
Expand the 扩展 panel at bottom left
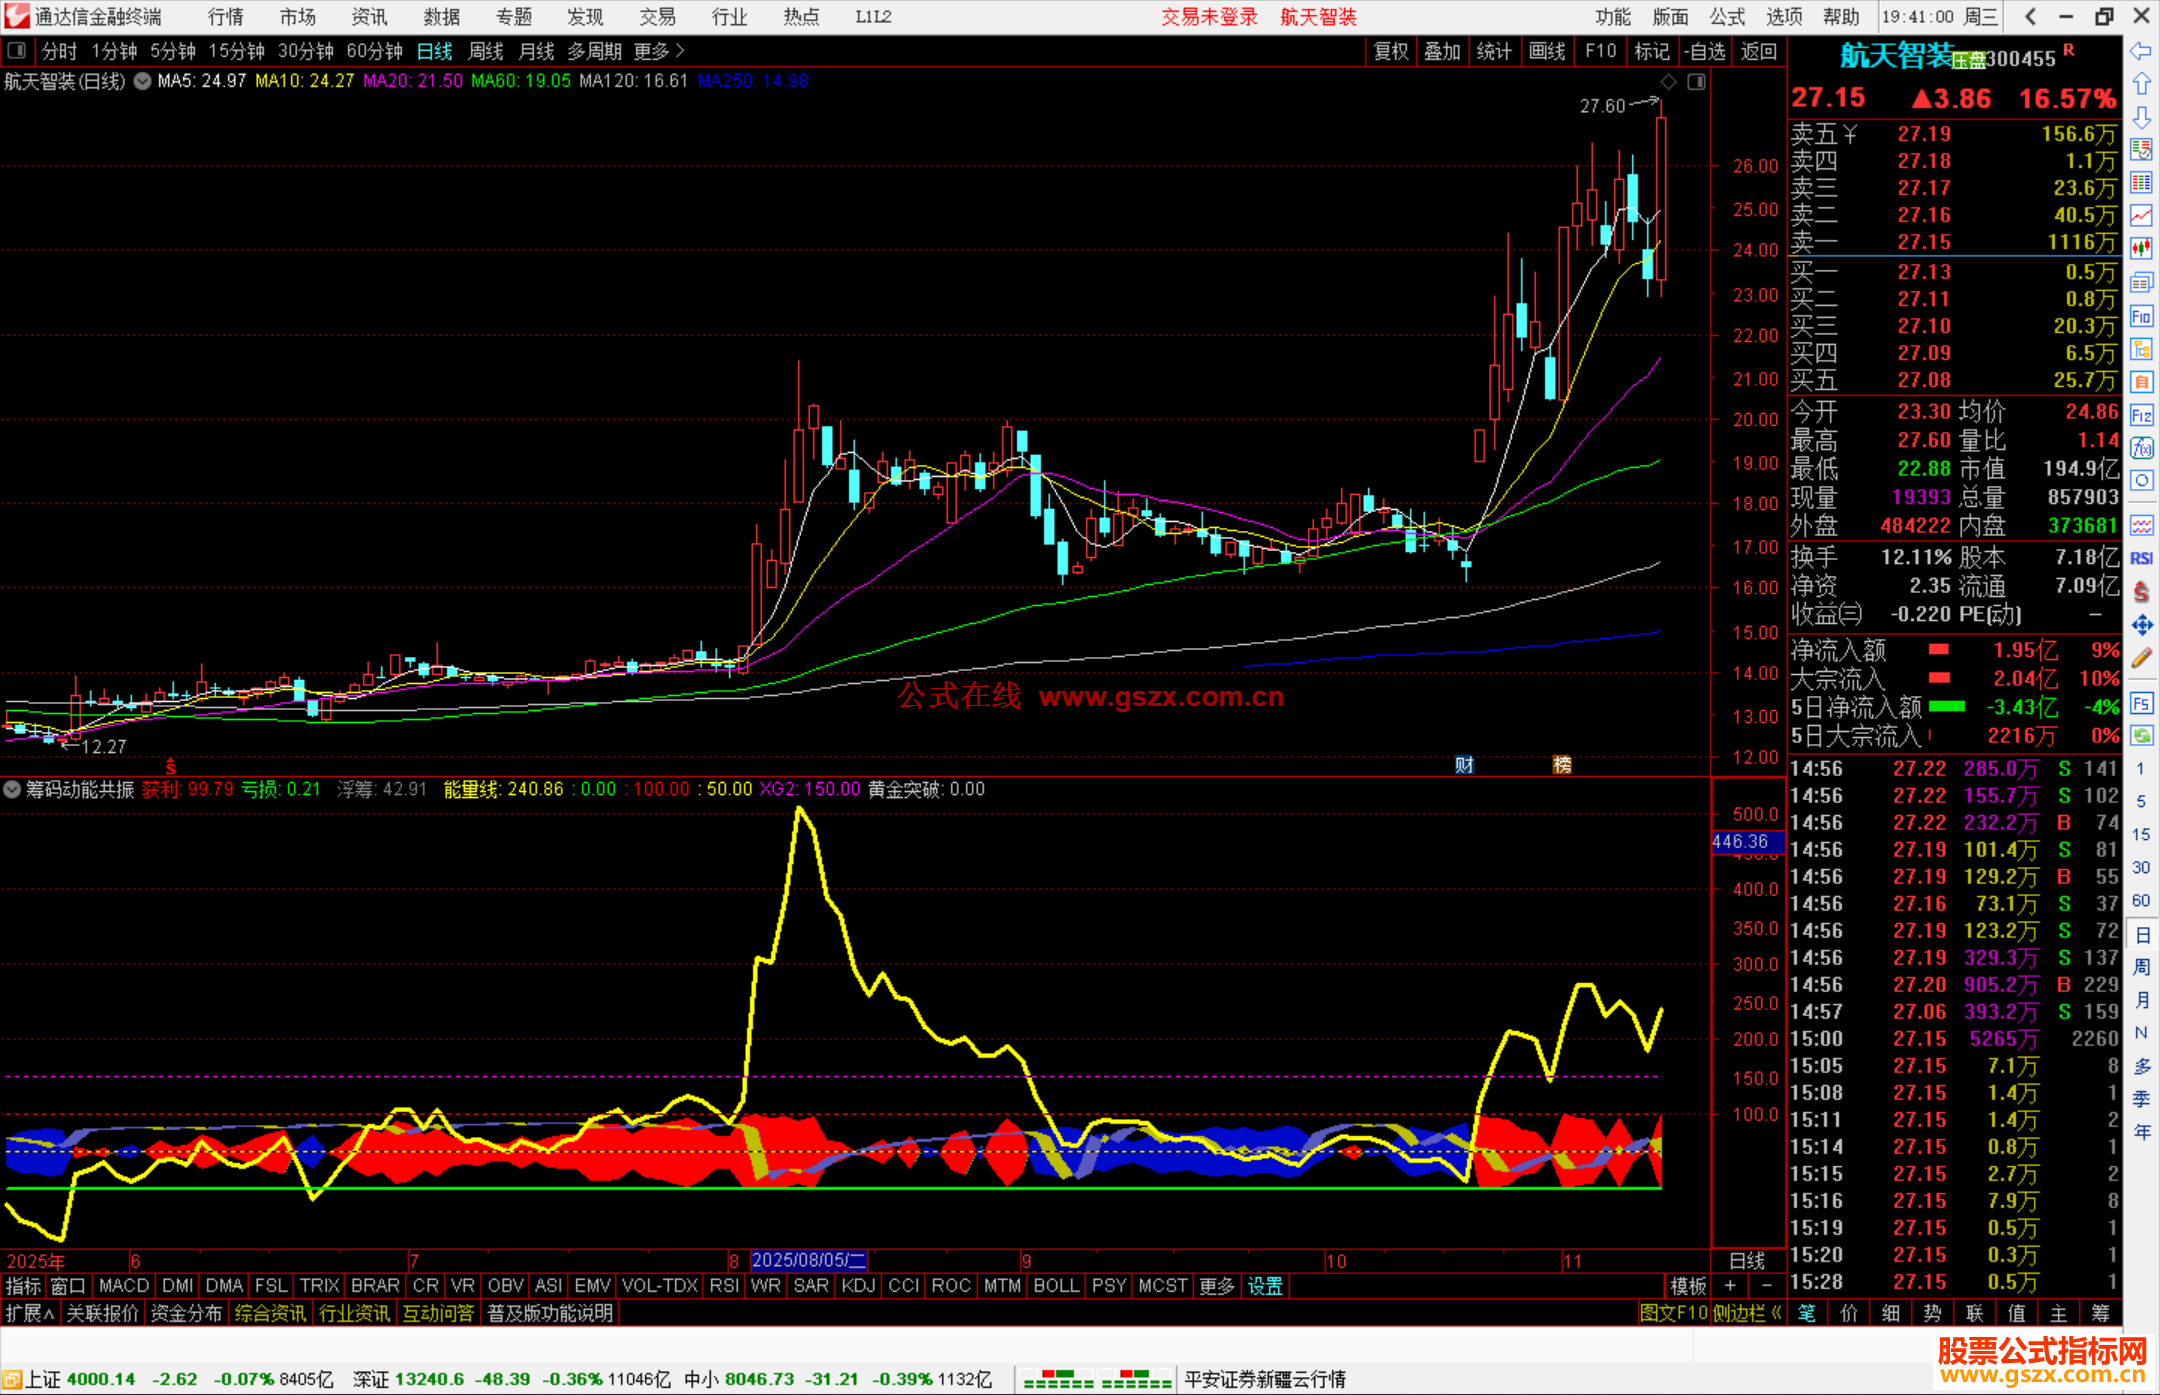(30, 1313)
